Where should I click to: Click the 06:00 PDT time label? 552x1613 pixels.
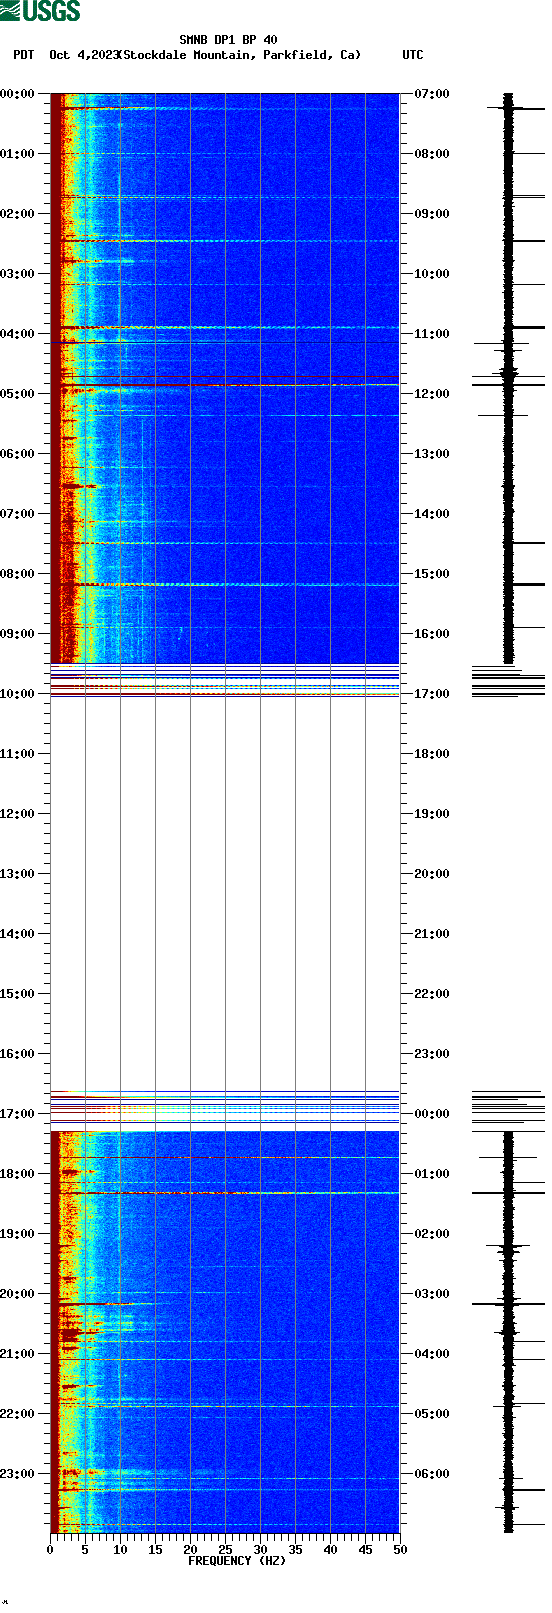pyautogui.click(x=17, y=454)
